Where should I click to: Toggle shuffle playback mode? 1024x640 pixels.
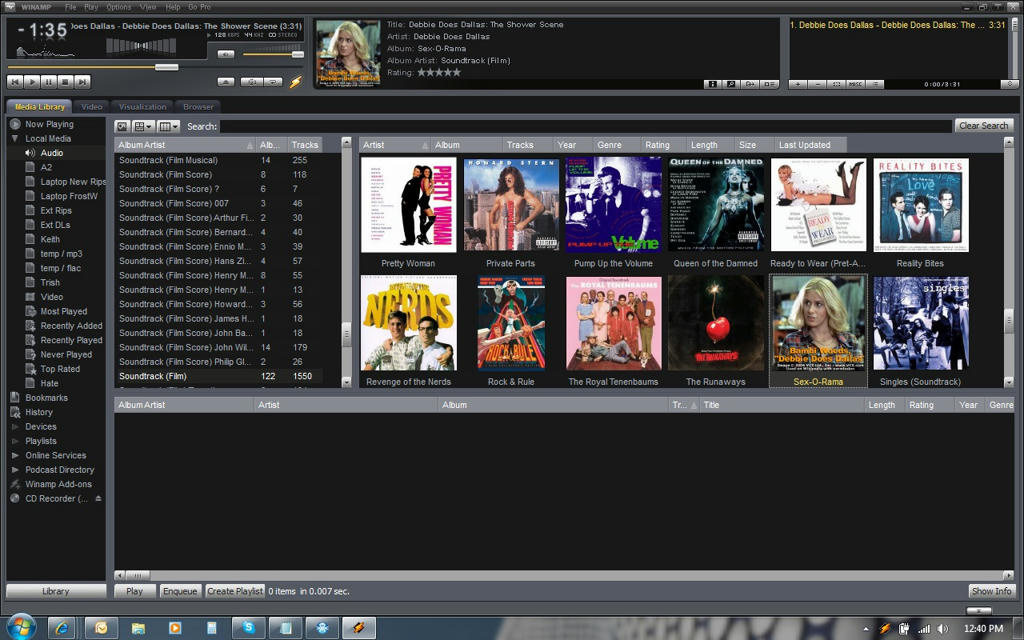point(251,82)
